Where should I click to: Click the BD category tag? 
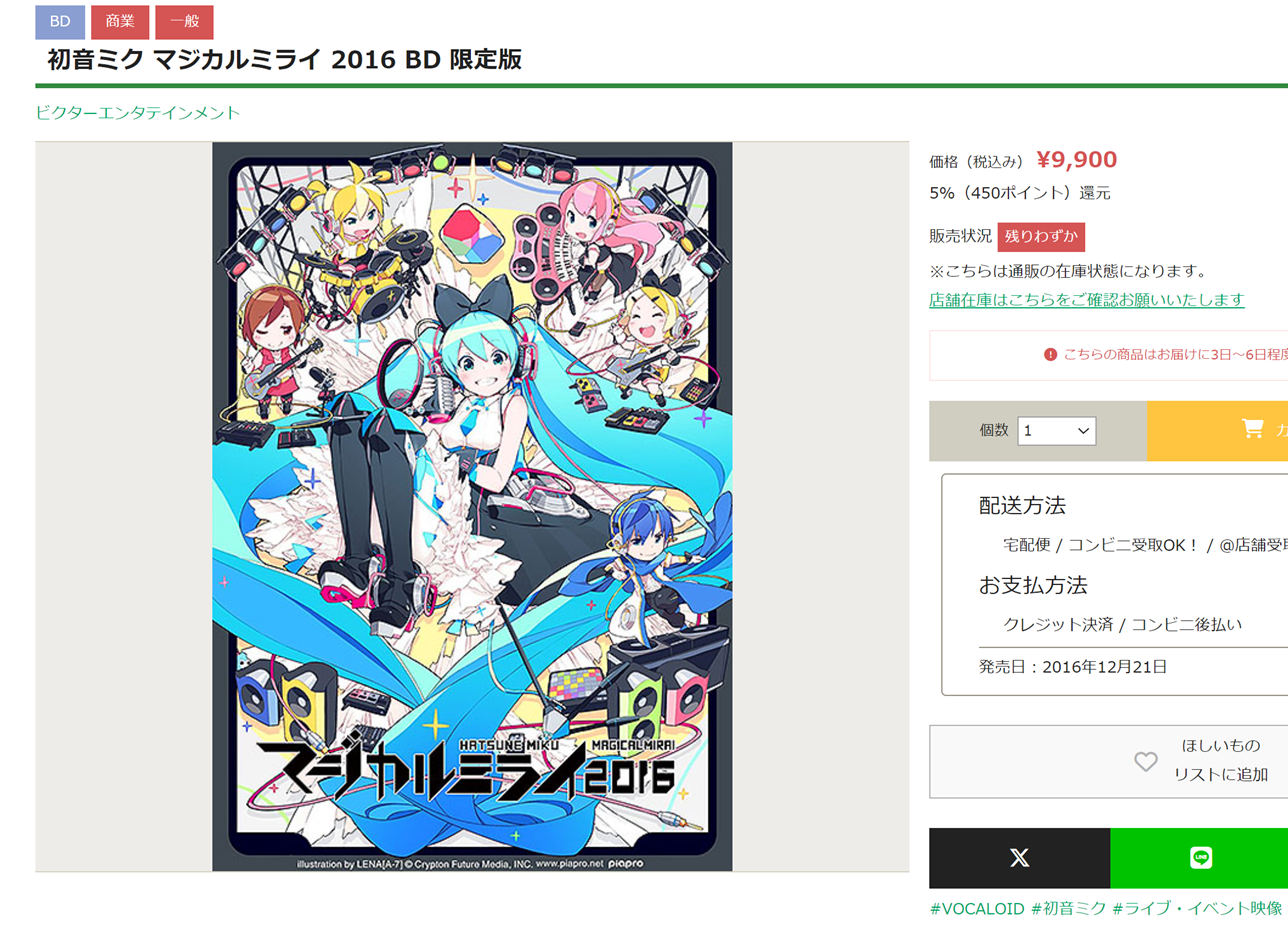[60, 22]
